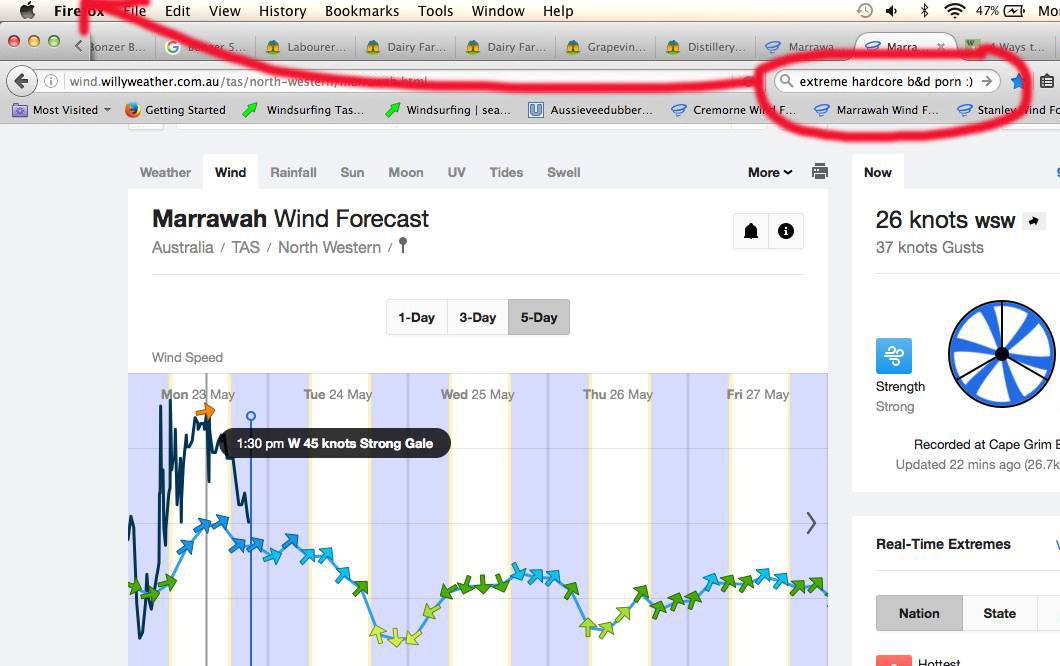Click the blue wind Strength icon
The height and width of the screenshot is (666, 1060).
click(x=894, y=356)
